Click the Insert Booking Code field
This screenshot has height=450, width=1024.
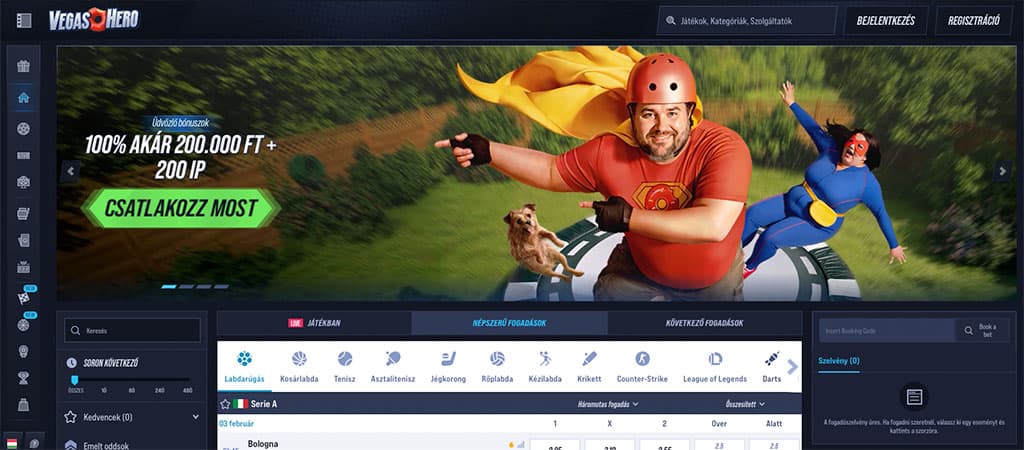[x=886, y=330]
